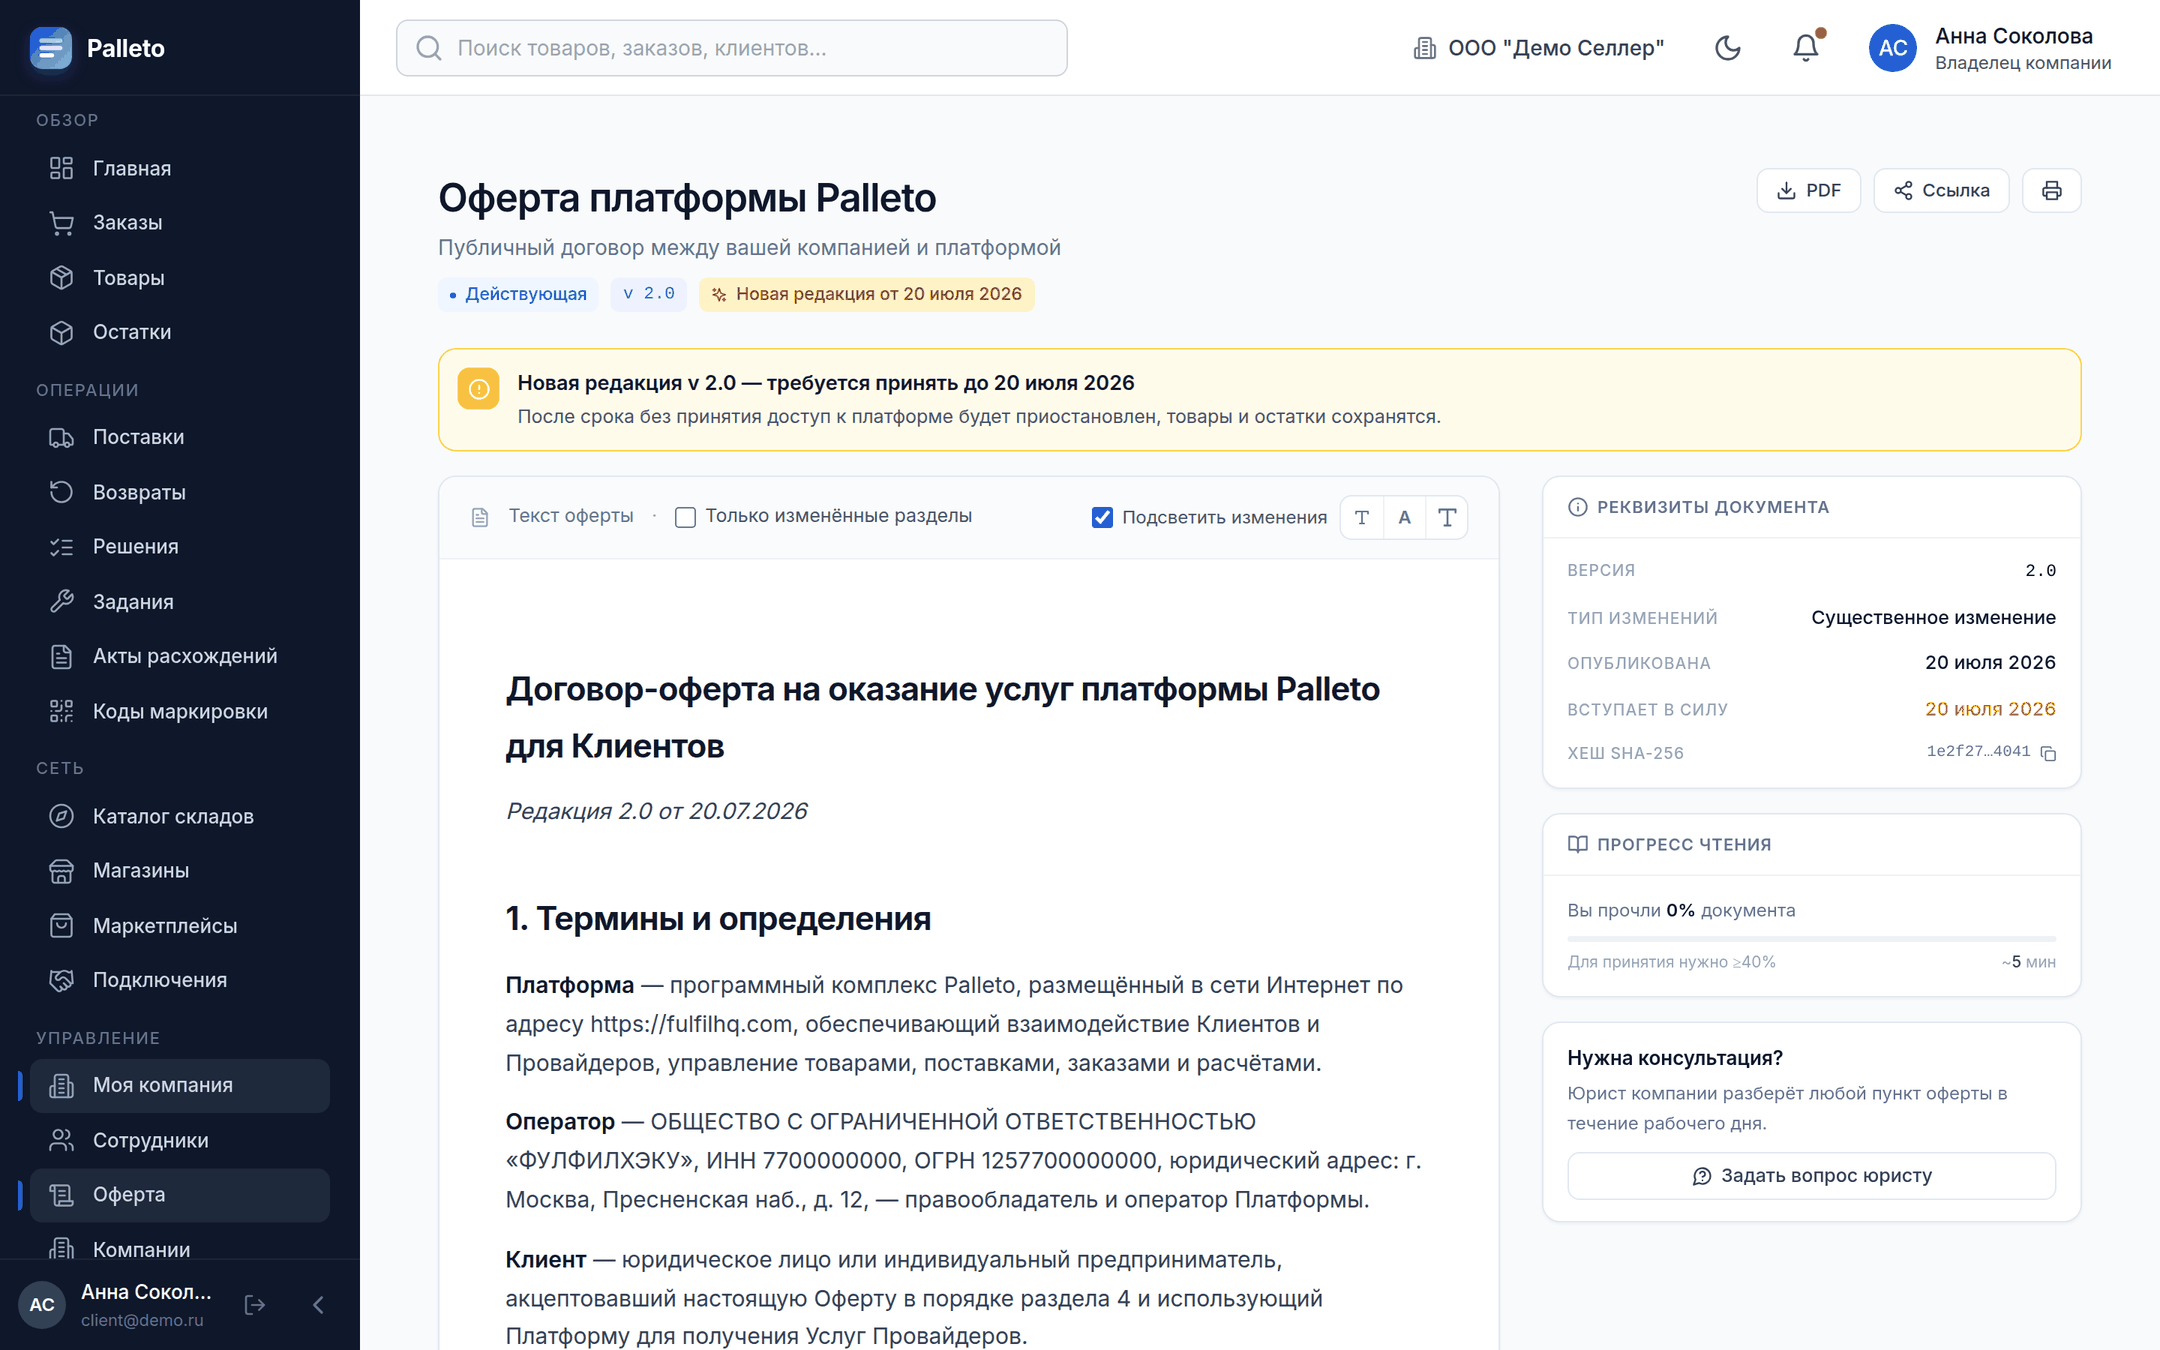Click Существенное изменение value
The width and height of the screenshot is (2160, 1350).
click(x=1934, y=618)
